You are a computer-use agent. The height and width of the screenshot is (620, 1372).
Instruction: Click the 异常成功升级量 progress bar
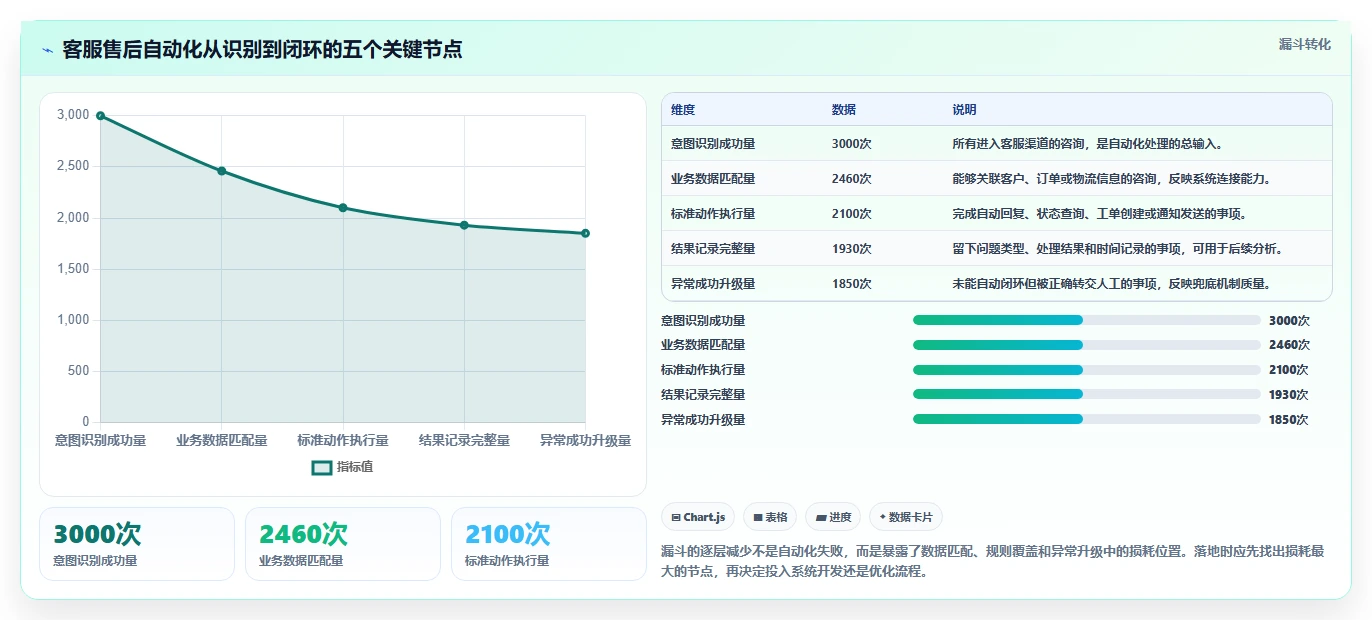pos(1086,419)
